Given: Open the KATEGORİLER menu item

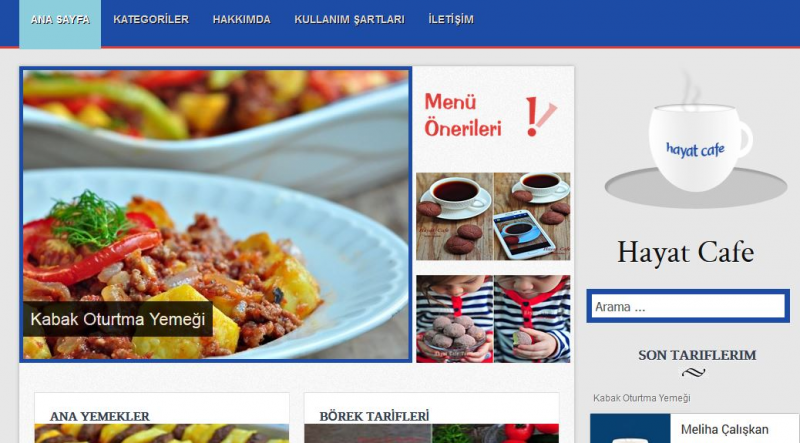Looking at the screenshot, I should pos(151,19).
